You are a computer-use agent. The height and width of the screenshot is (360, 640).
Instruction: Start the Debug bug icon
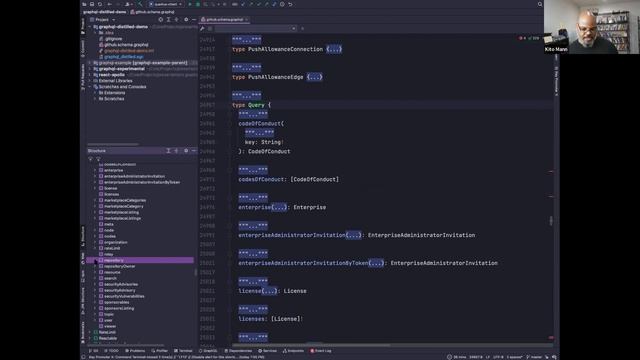198,4
